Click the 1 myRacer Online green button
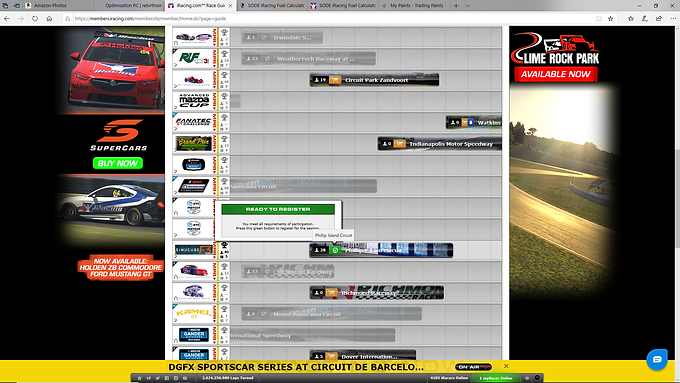The width and height of the screenshot is (680, 383). 496,378
